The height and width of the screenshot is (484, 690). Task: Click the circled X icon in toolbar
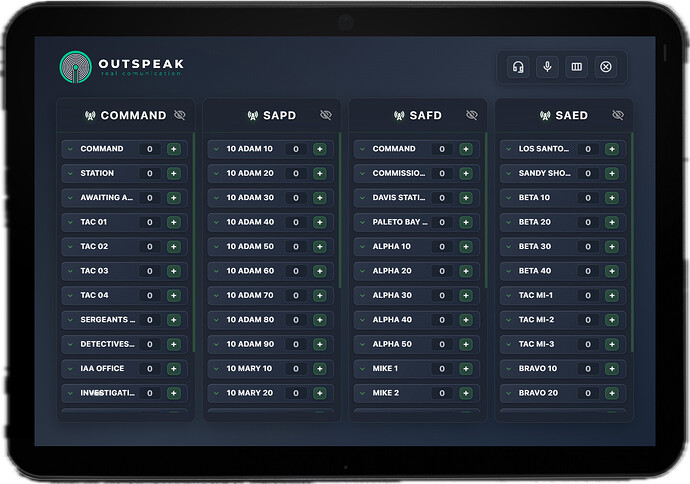pos(605,67)
